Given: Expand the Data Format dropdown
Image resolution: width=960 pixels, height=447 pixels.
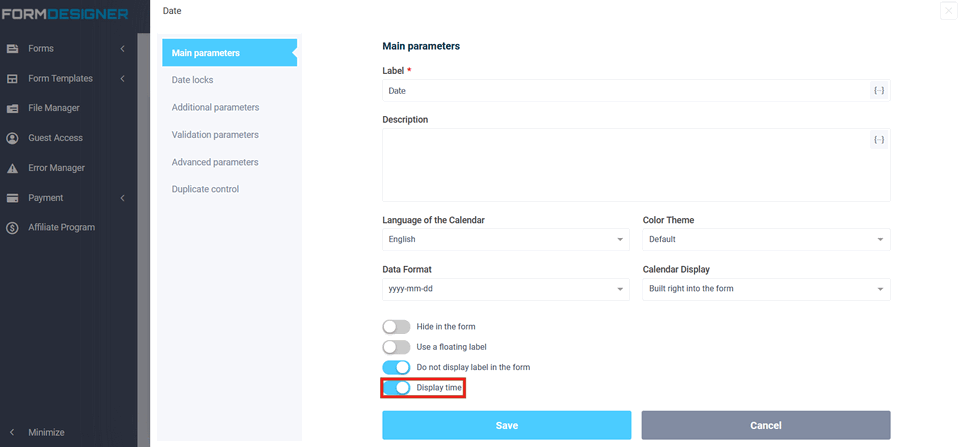Looking at the screenshot, I should point(505,289).
